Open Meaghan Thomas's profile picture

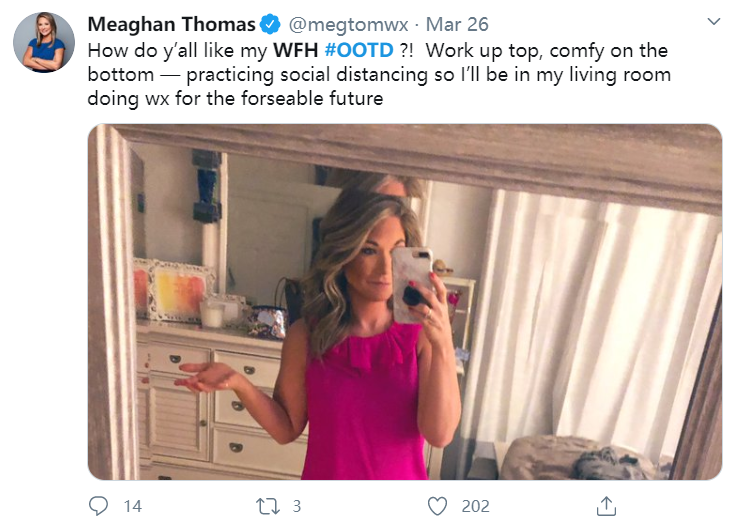pos(44,44)
